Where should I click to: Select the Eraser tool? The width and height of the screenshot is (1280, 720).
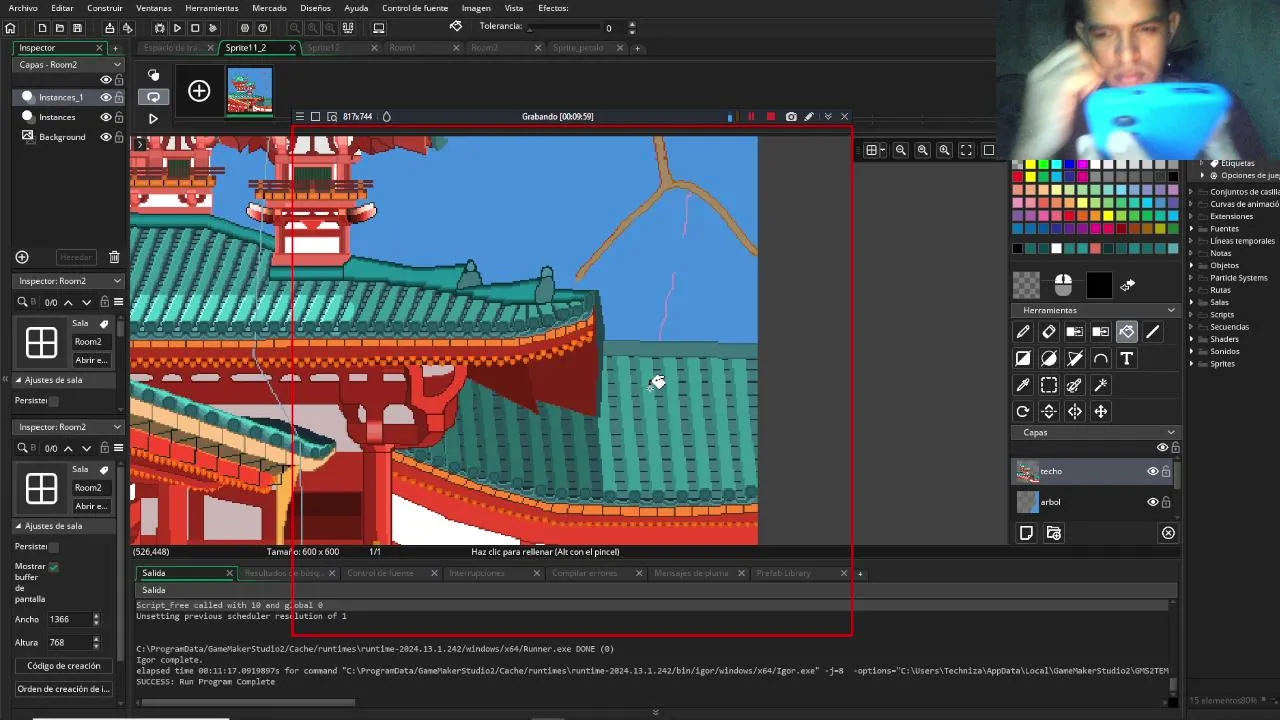(1049, 332)
